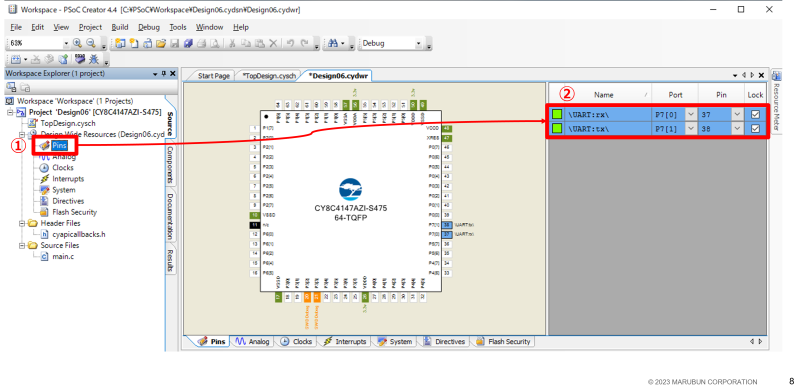Click the Zoom In magnifier icon
This screenshot has height=392, width=800.
pos(77,43)
